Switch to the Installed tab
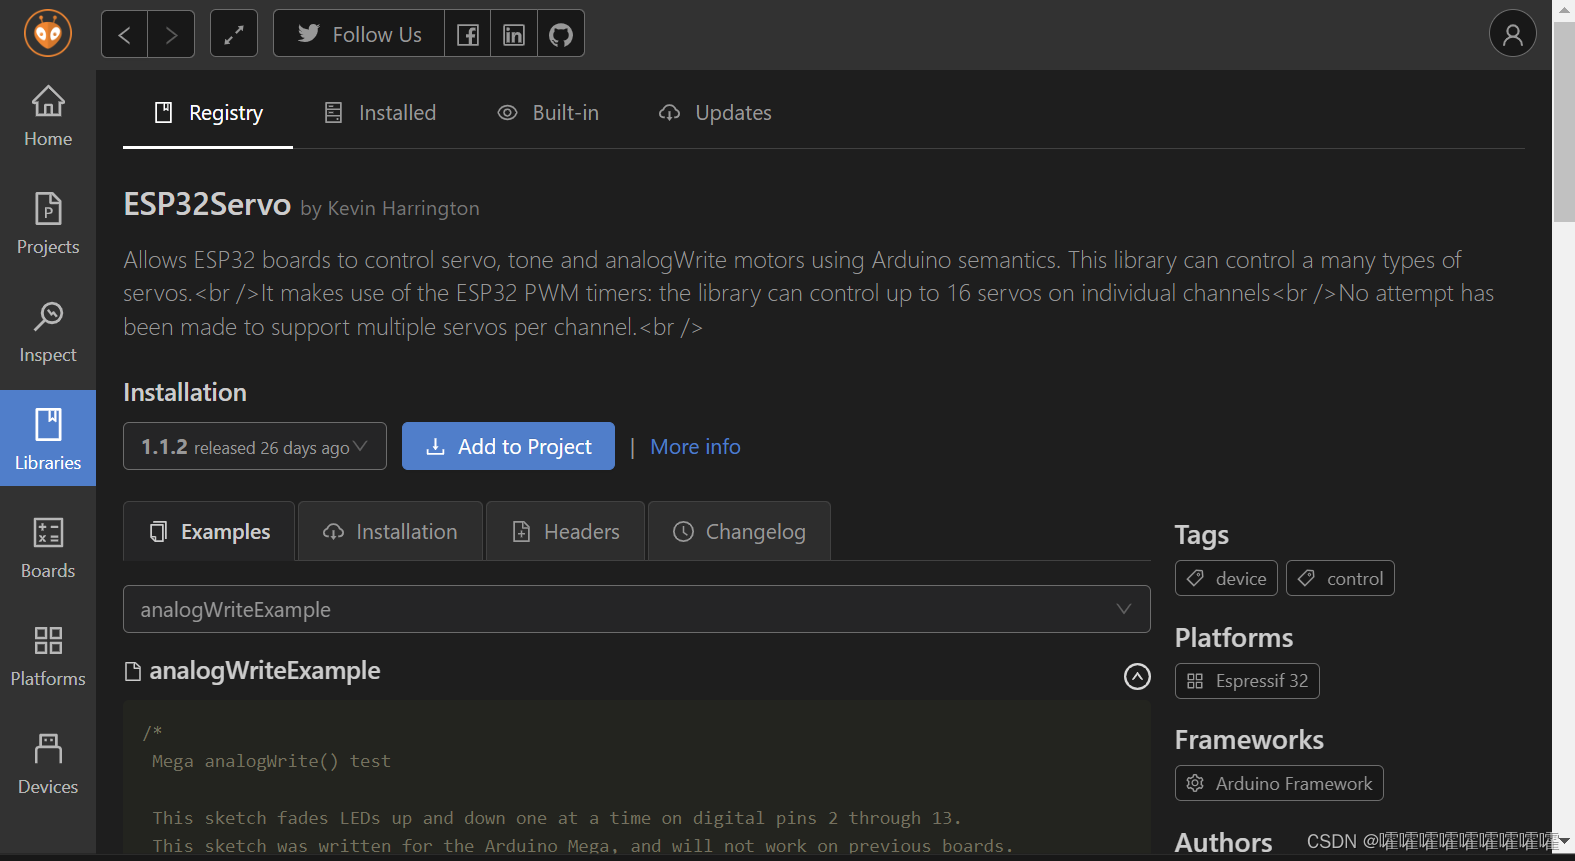Image resolution: width=1575 pixels, height=861 pixels. [380, 113]
